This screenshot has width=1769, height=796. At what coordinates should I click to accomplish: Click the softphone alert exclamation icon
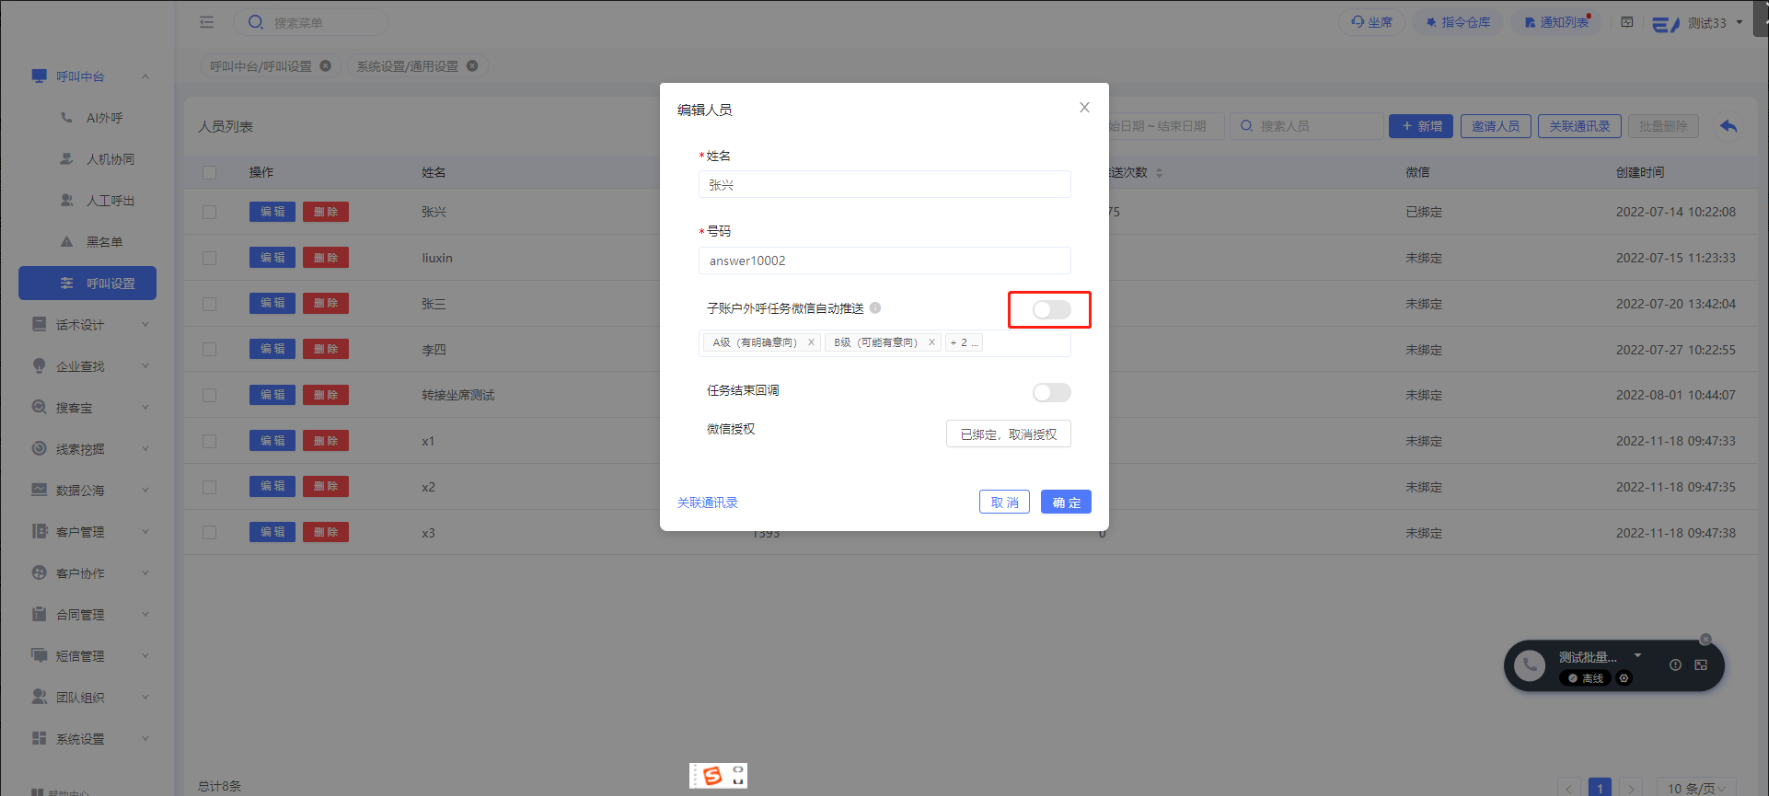1675,665
